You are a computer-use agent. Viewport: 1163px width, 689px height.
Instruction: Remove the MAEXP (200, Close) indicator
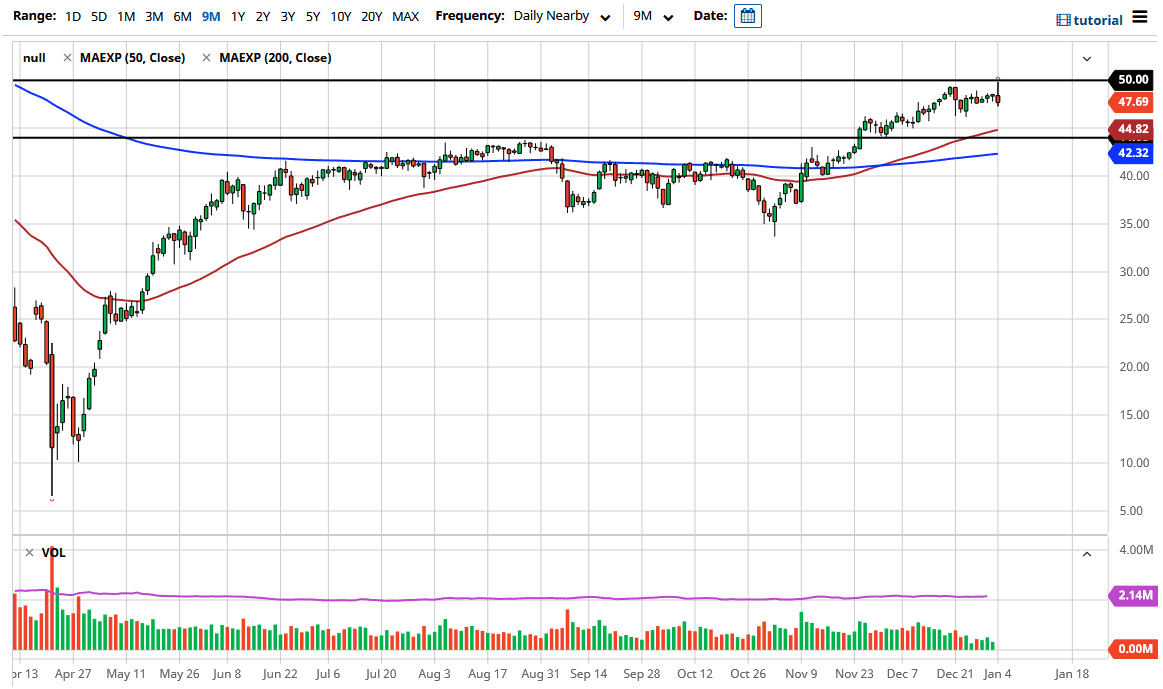coord(207,57)
